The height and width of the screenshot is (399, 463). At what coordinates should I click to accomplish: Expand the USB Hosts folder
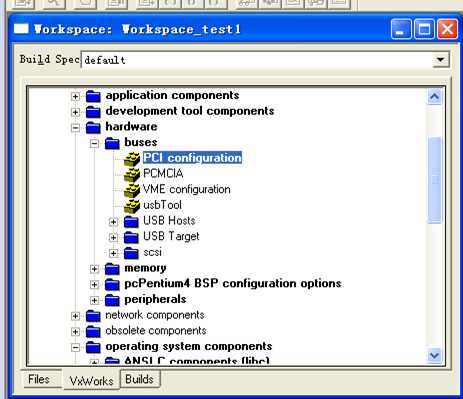coord(113,222)
